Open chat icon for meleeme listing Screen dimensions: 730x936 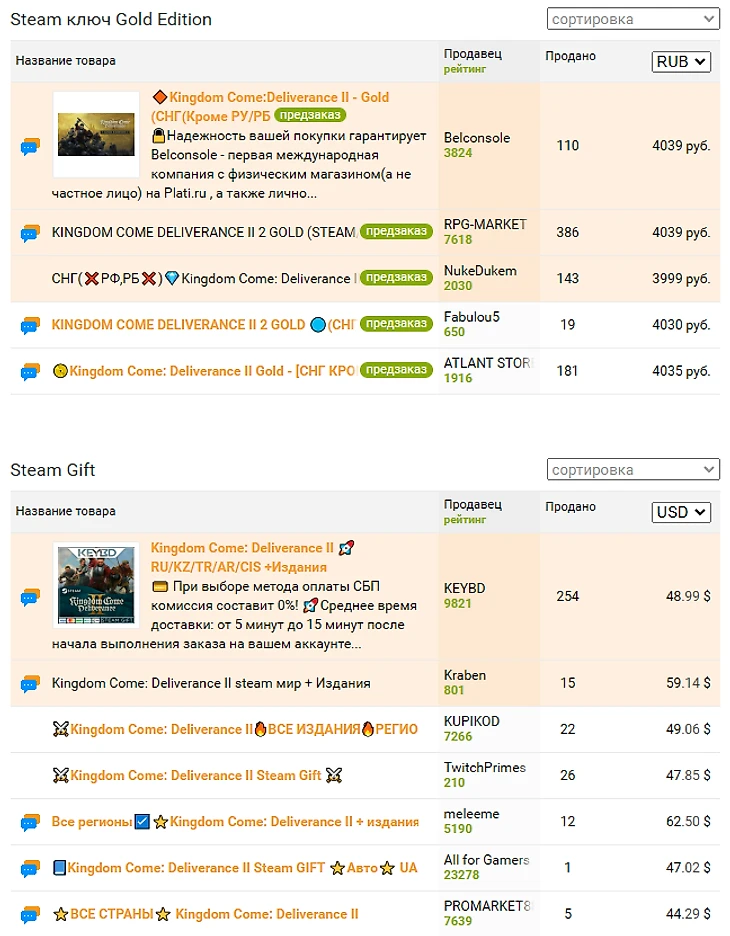click(30, 823)
